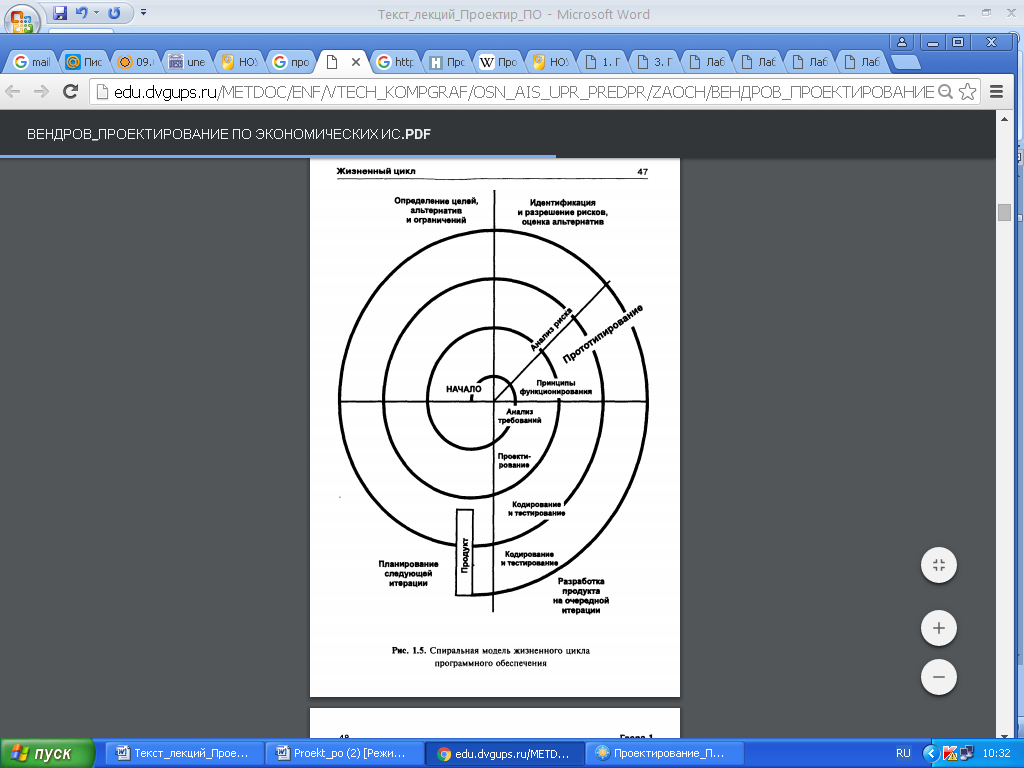Click the RU language indicator in taskbar
The width and height of the screenshot is (1024, 768).
[x=903, y=753]
